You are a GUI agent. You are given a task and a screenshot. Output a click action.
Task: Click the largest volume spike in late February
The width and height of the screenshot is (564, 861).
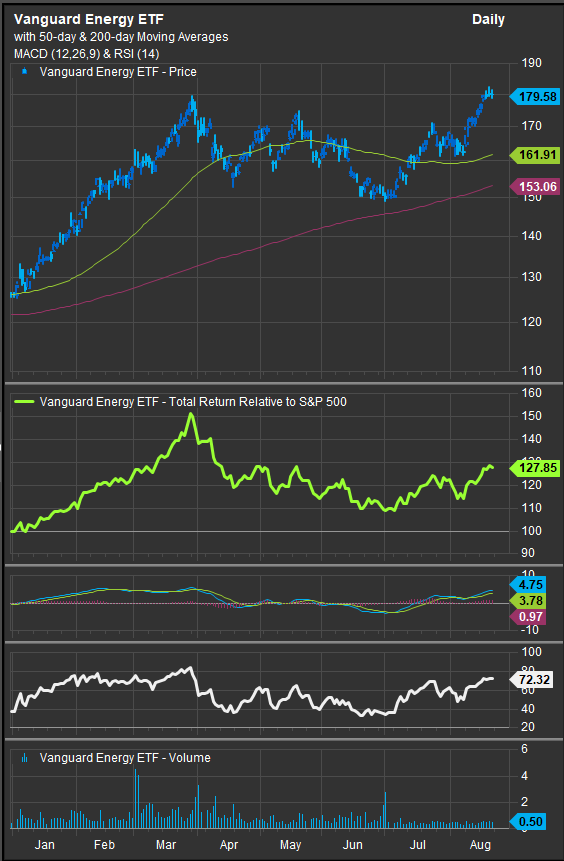click(135, 798)
